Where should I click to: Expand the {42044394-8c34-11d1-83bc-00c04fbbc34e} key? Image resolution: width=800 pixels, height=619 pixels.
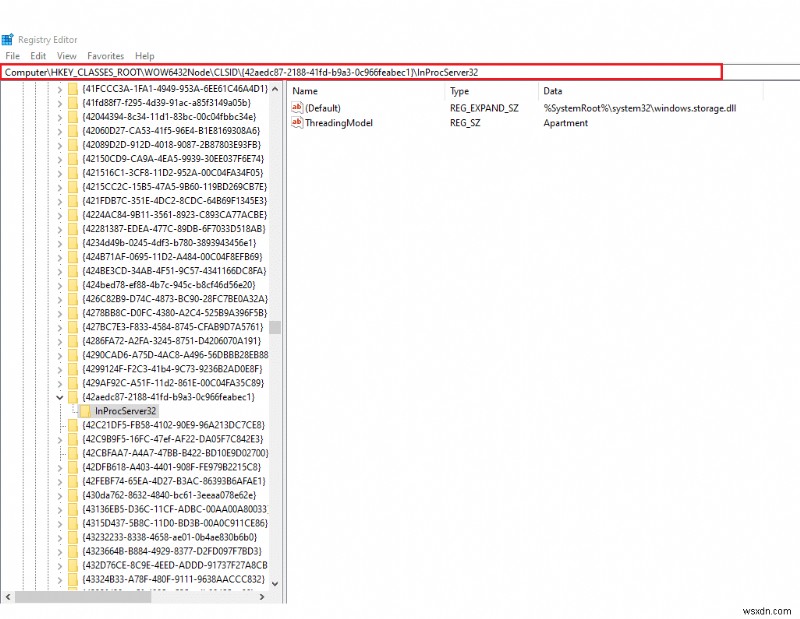(59, 117)
